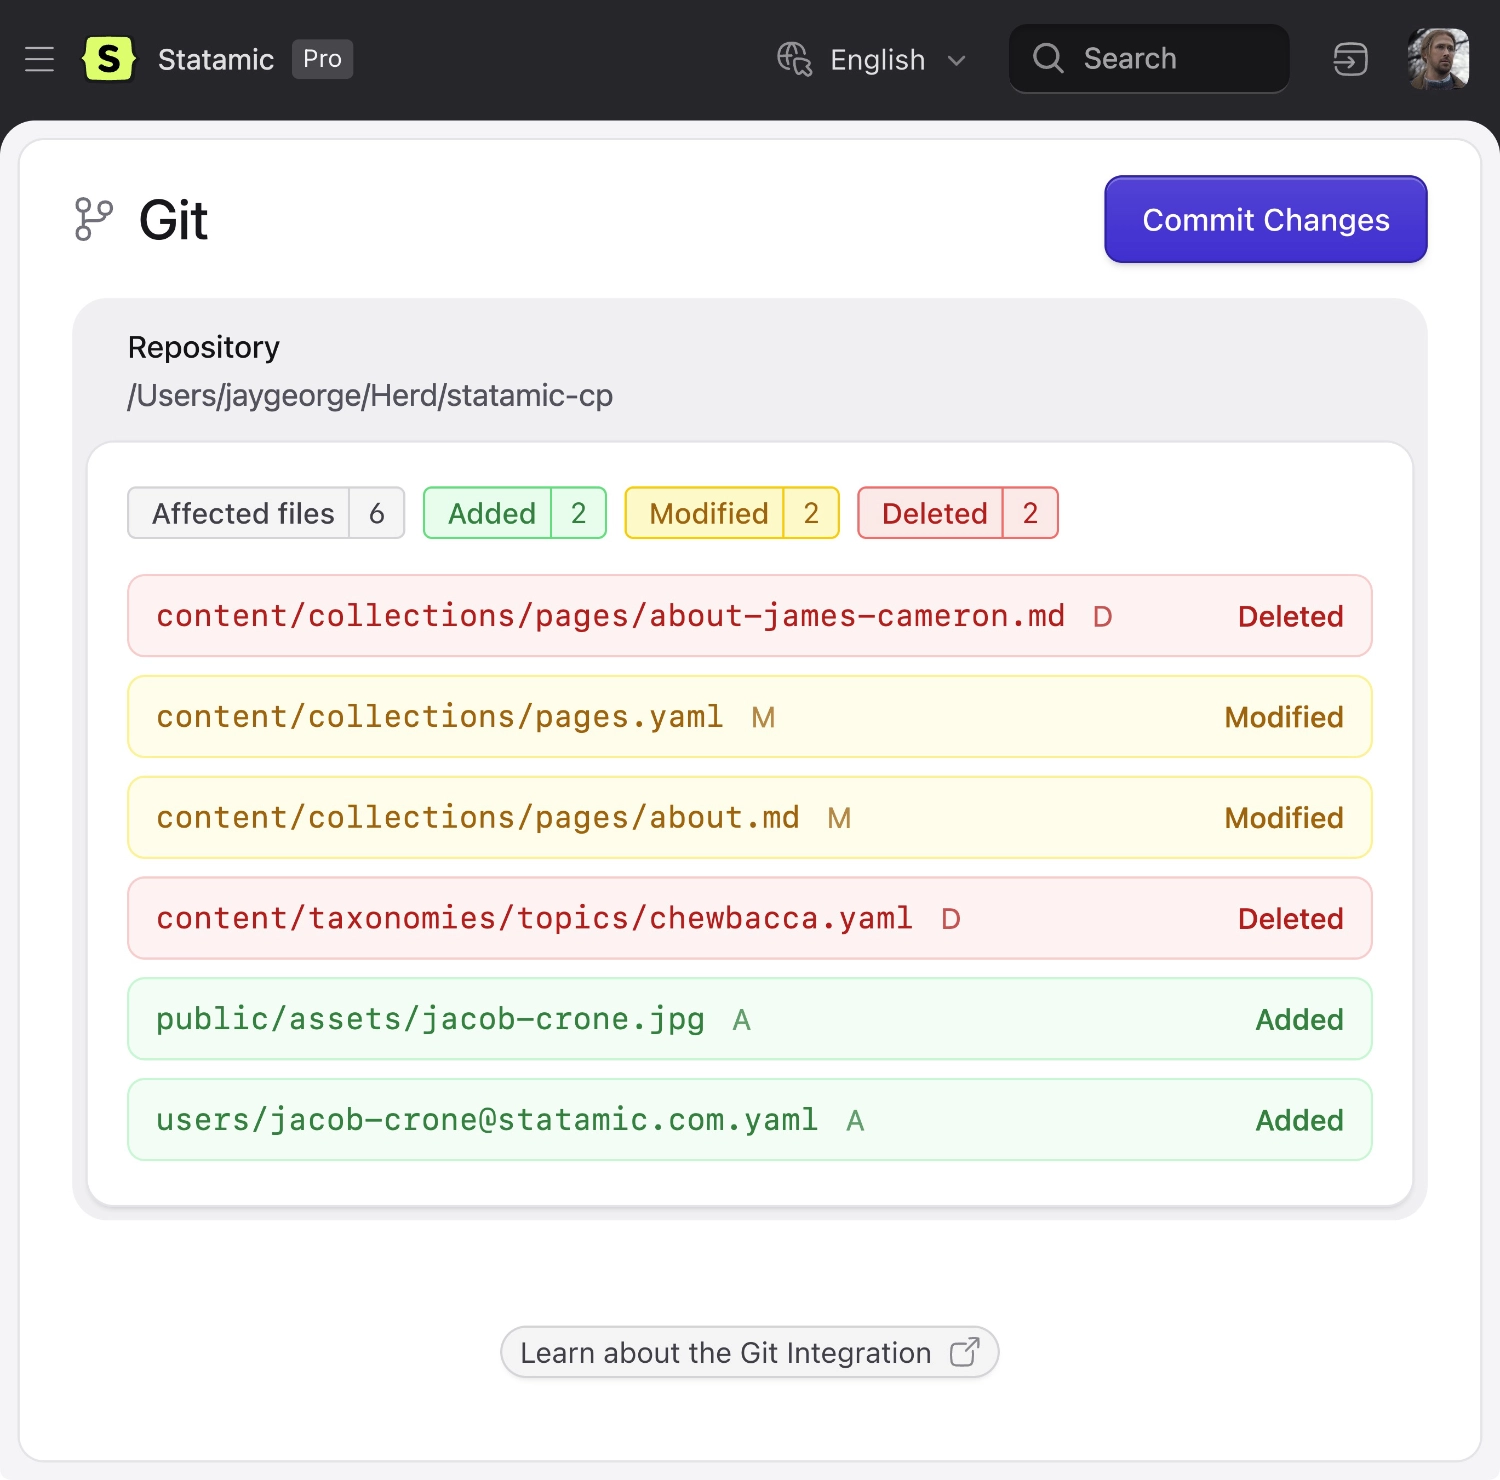This screenshot has height=1480, width=1500.
Task: Click the Statamic logo
Action: tap(109, 59)
